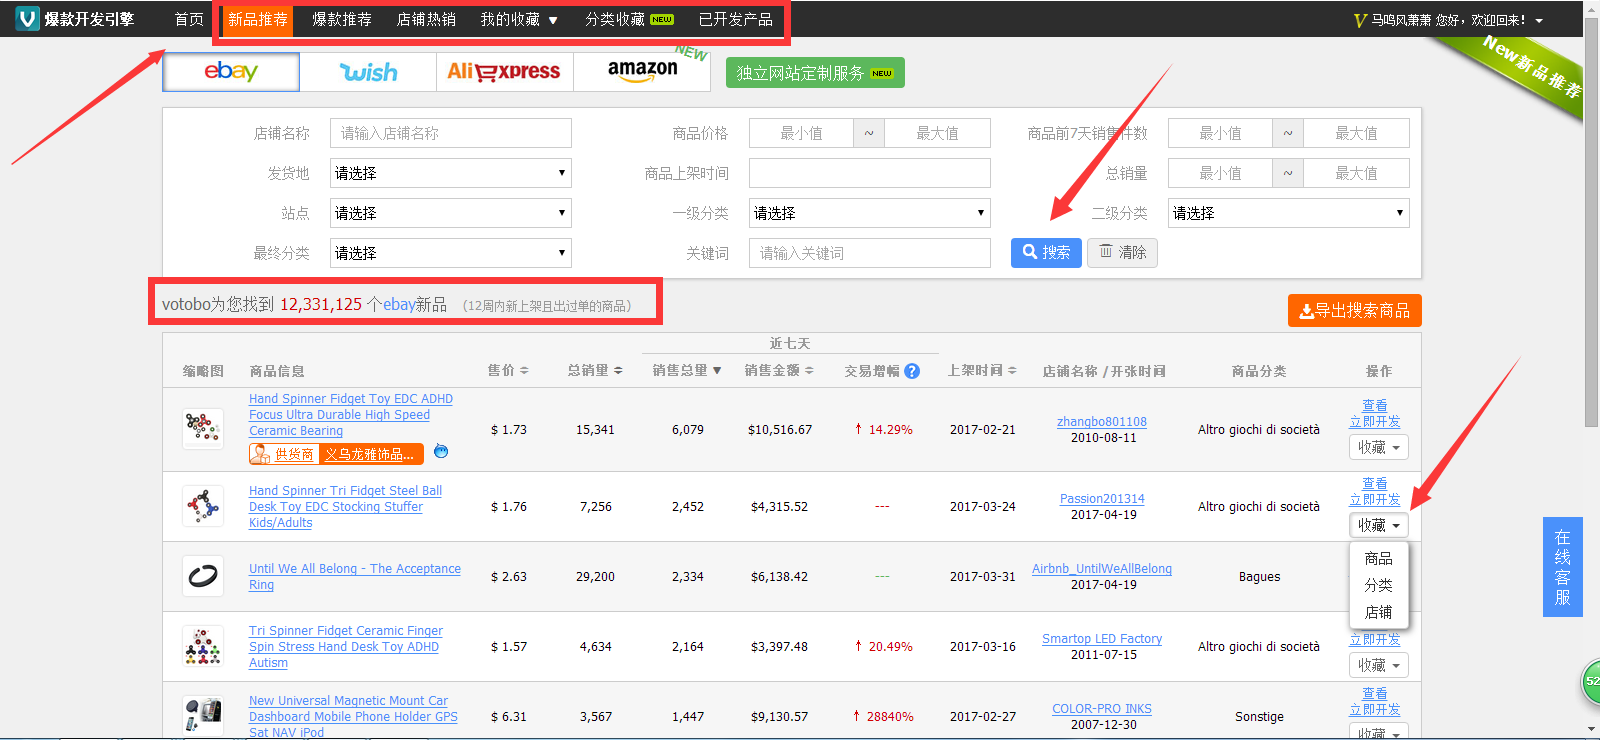1600x740 pixels.
Task: Go to 店铺热销 section
Action: pos(426,19)
